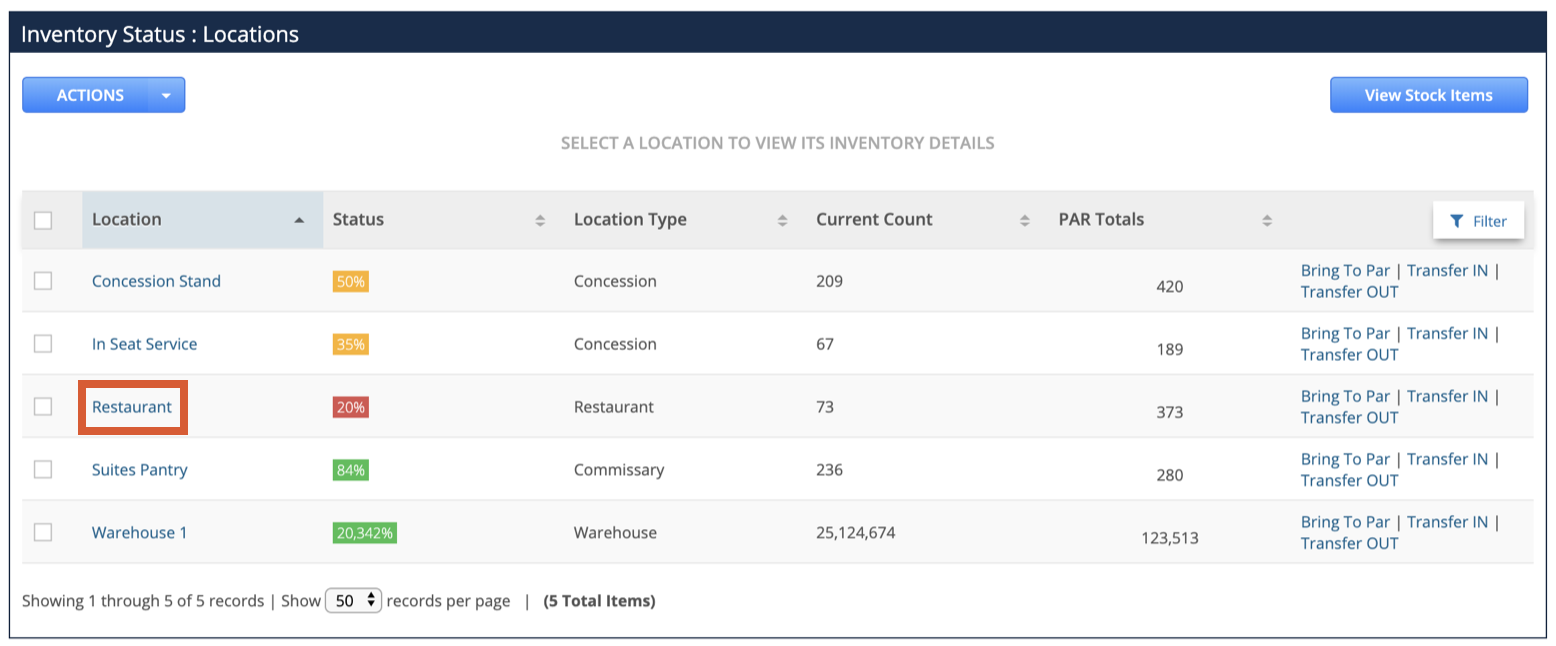Viewport: 1556px width, 646px height.
Task: Click Transfer OUT for Warehouse 1
Action: (x=1349, y=543)
